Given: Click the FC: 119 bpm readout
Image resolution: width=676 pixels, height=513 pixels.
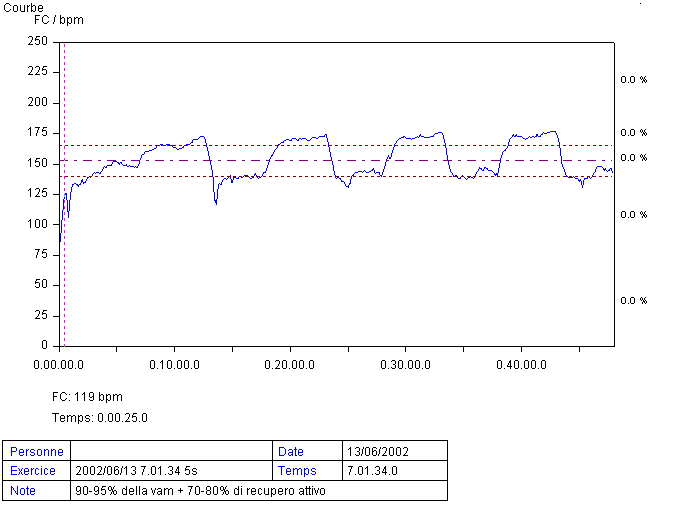Looking at the screenshot, I should 87,397.
